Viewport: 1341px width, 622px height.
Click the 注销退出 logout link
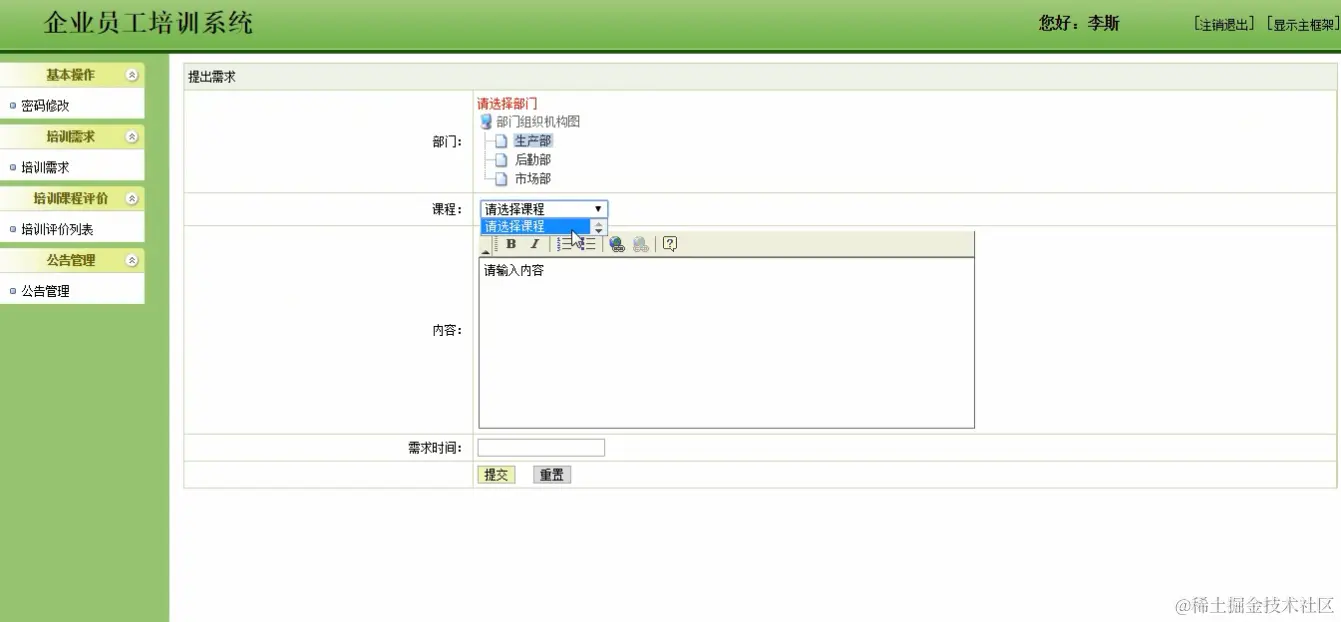pos(1224,25)
